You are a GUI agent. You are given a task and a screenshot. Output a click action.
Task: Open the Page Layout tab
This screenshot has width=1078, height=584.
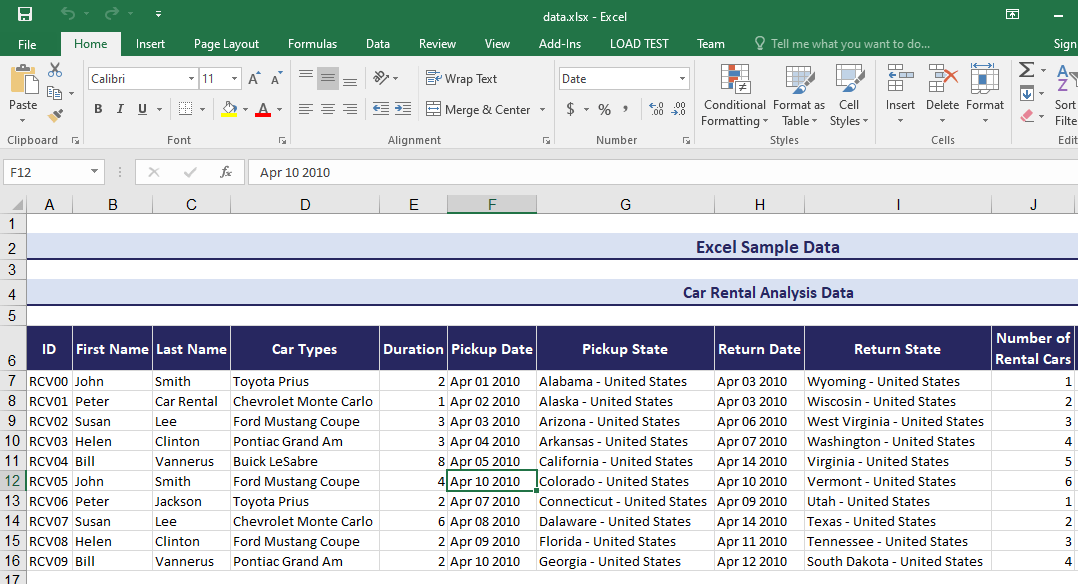click(x=226, y=44)
